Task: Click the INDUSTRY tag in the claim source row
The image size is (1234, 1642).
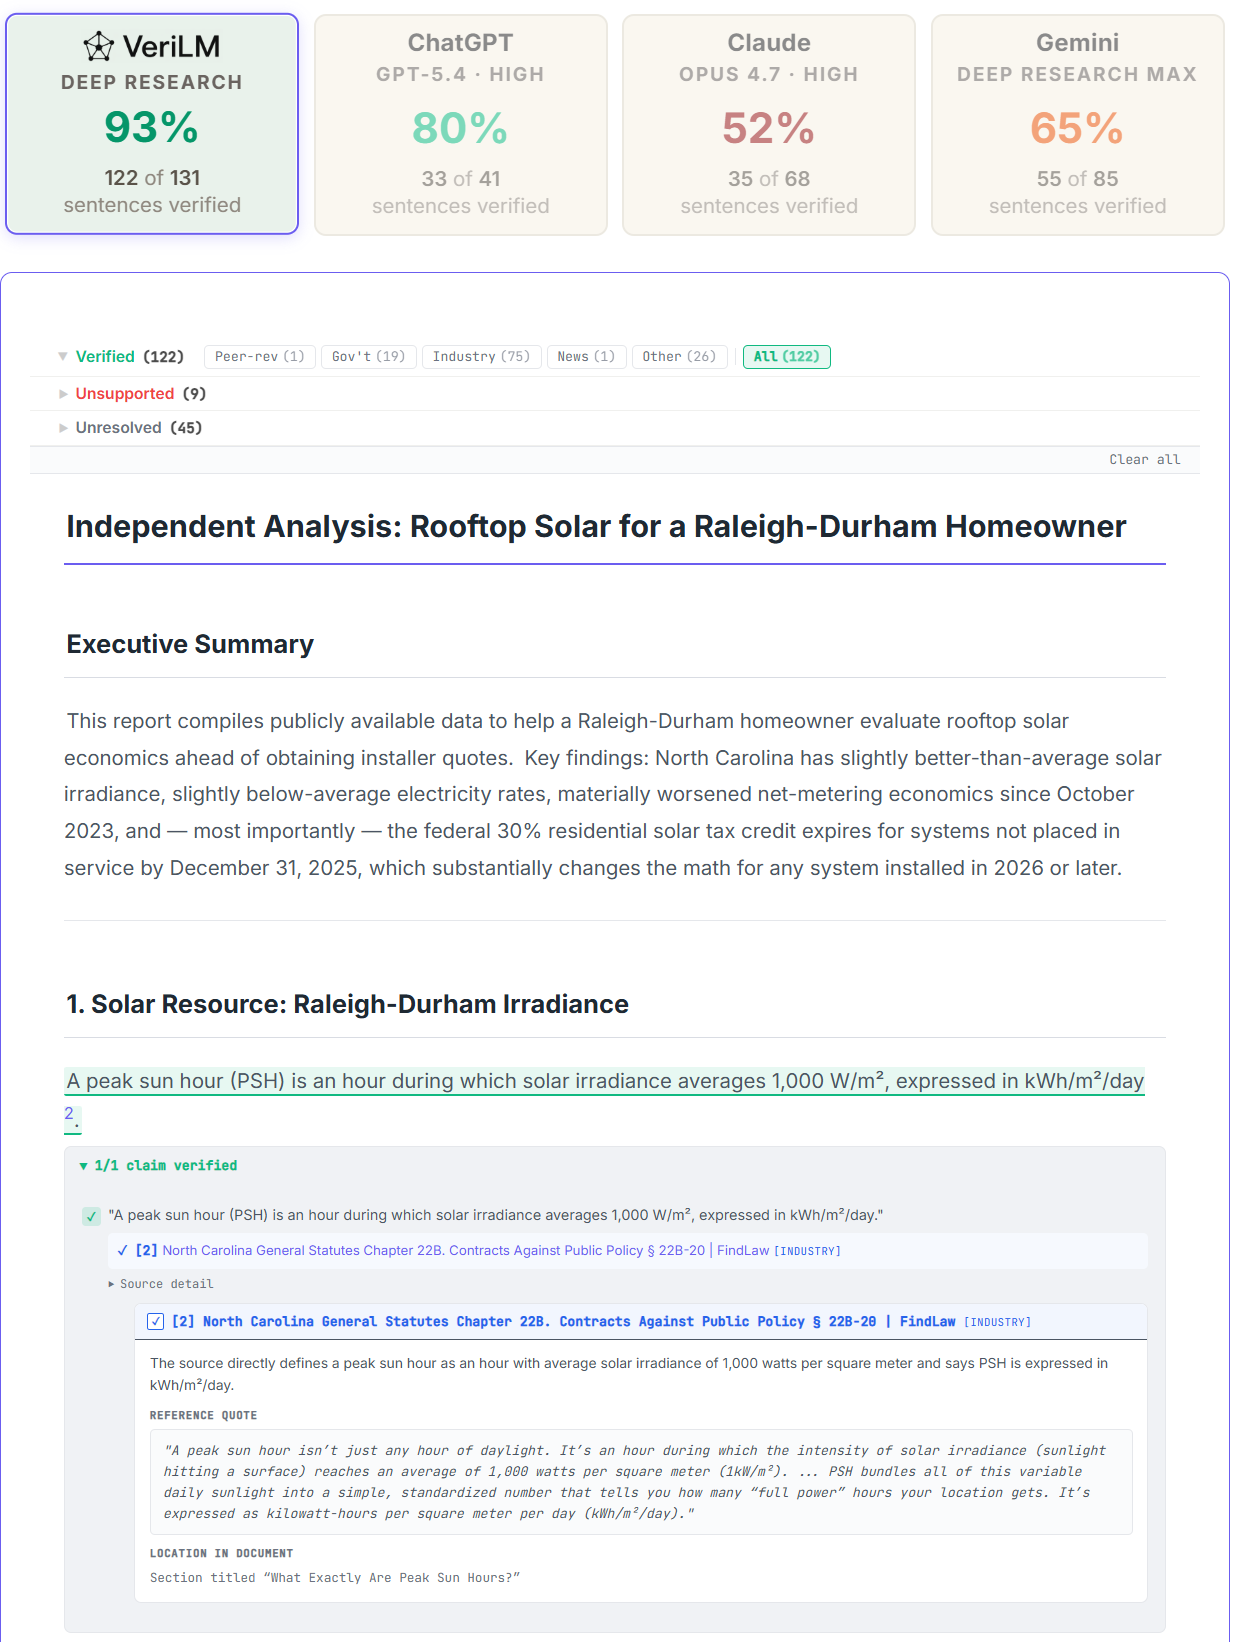Action: pyautogui.click(x=808, y=1252)
